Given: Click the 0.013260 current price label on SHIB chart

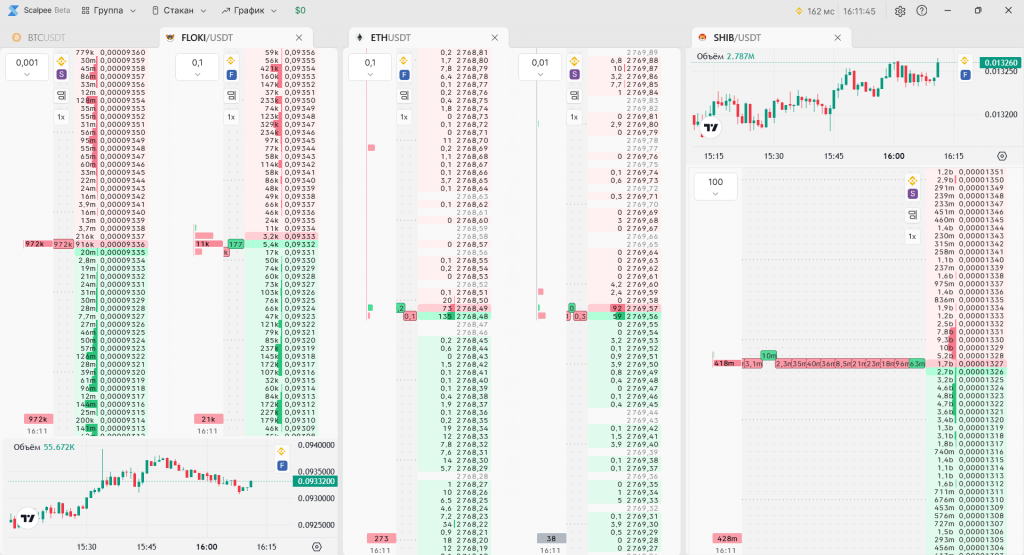Looking at the screenshot, I should [1000, 62].
